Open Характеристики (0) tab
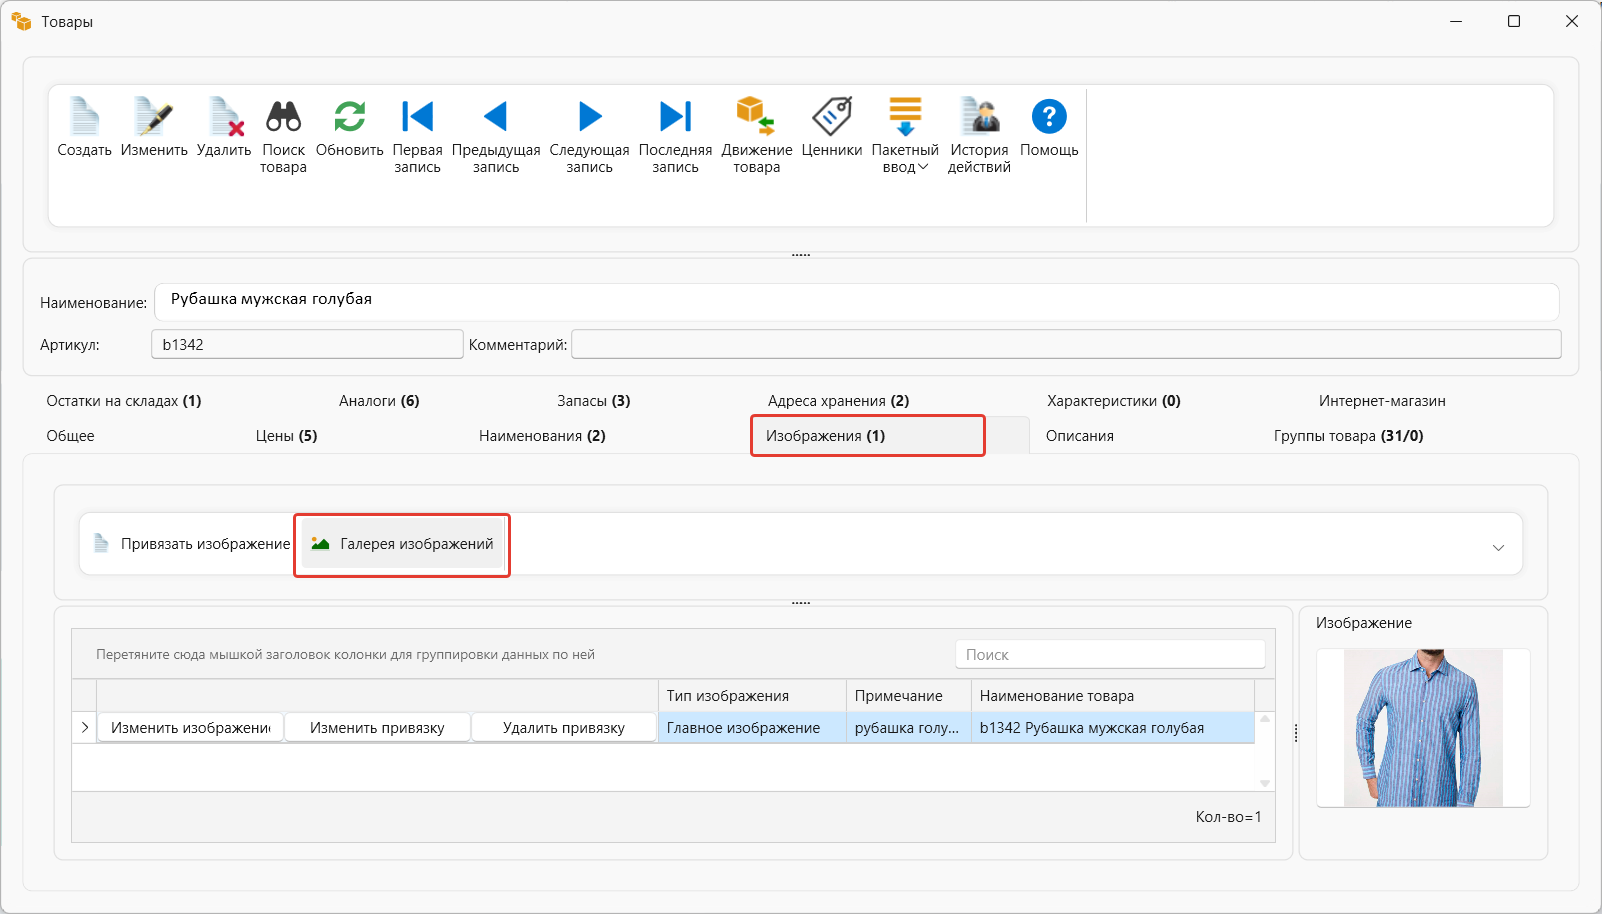This screenshot has height=914, width=1602. pyautogui.click(x=1114, y=401)
